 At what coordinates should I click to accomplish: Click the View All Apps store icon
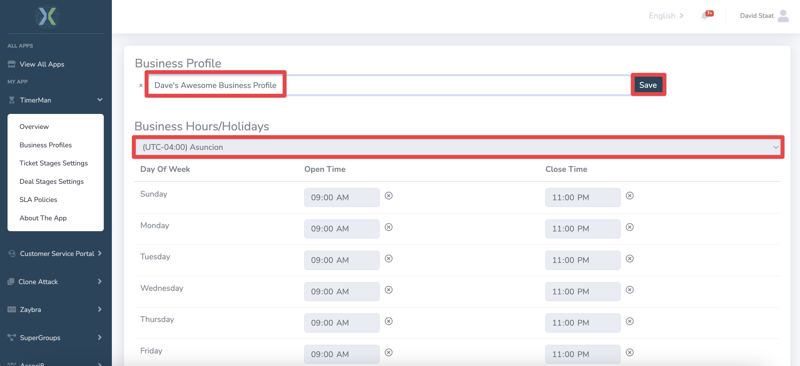pyautogui.click(x=11, y=65)
